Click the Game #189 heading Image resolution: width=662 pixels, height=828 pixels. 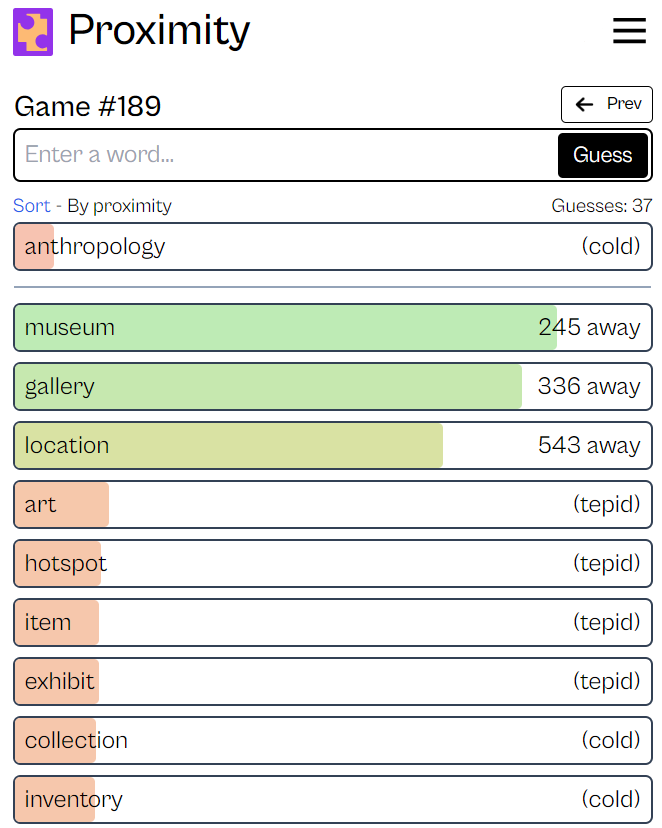[88, 107]
